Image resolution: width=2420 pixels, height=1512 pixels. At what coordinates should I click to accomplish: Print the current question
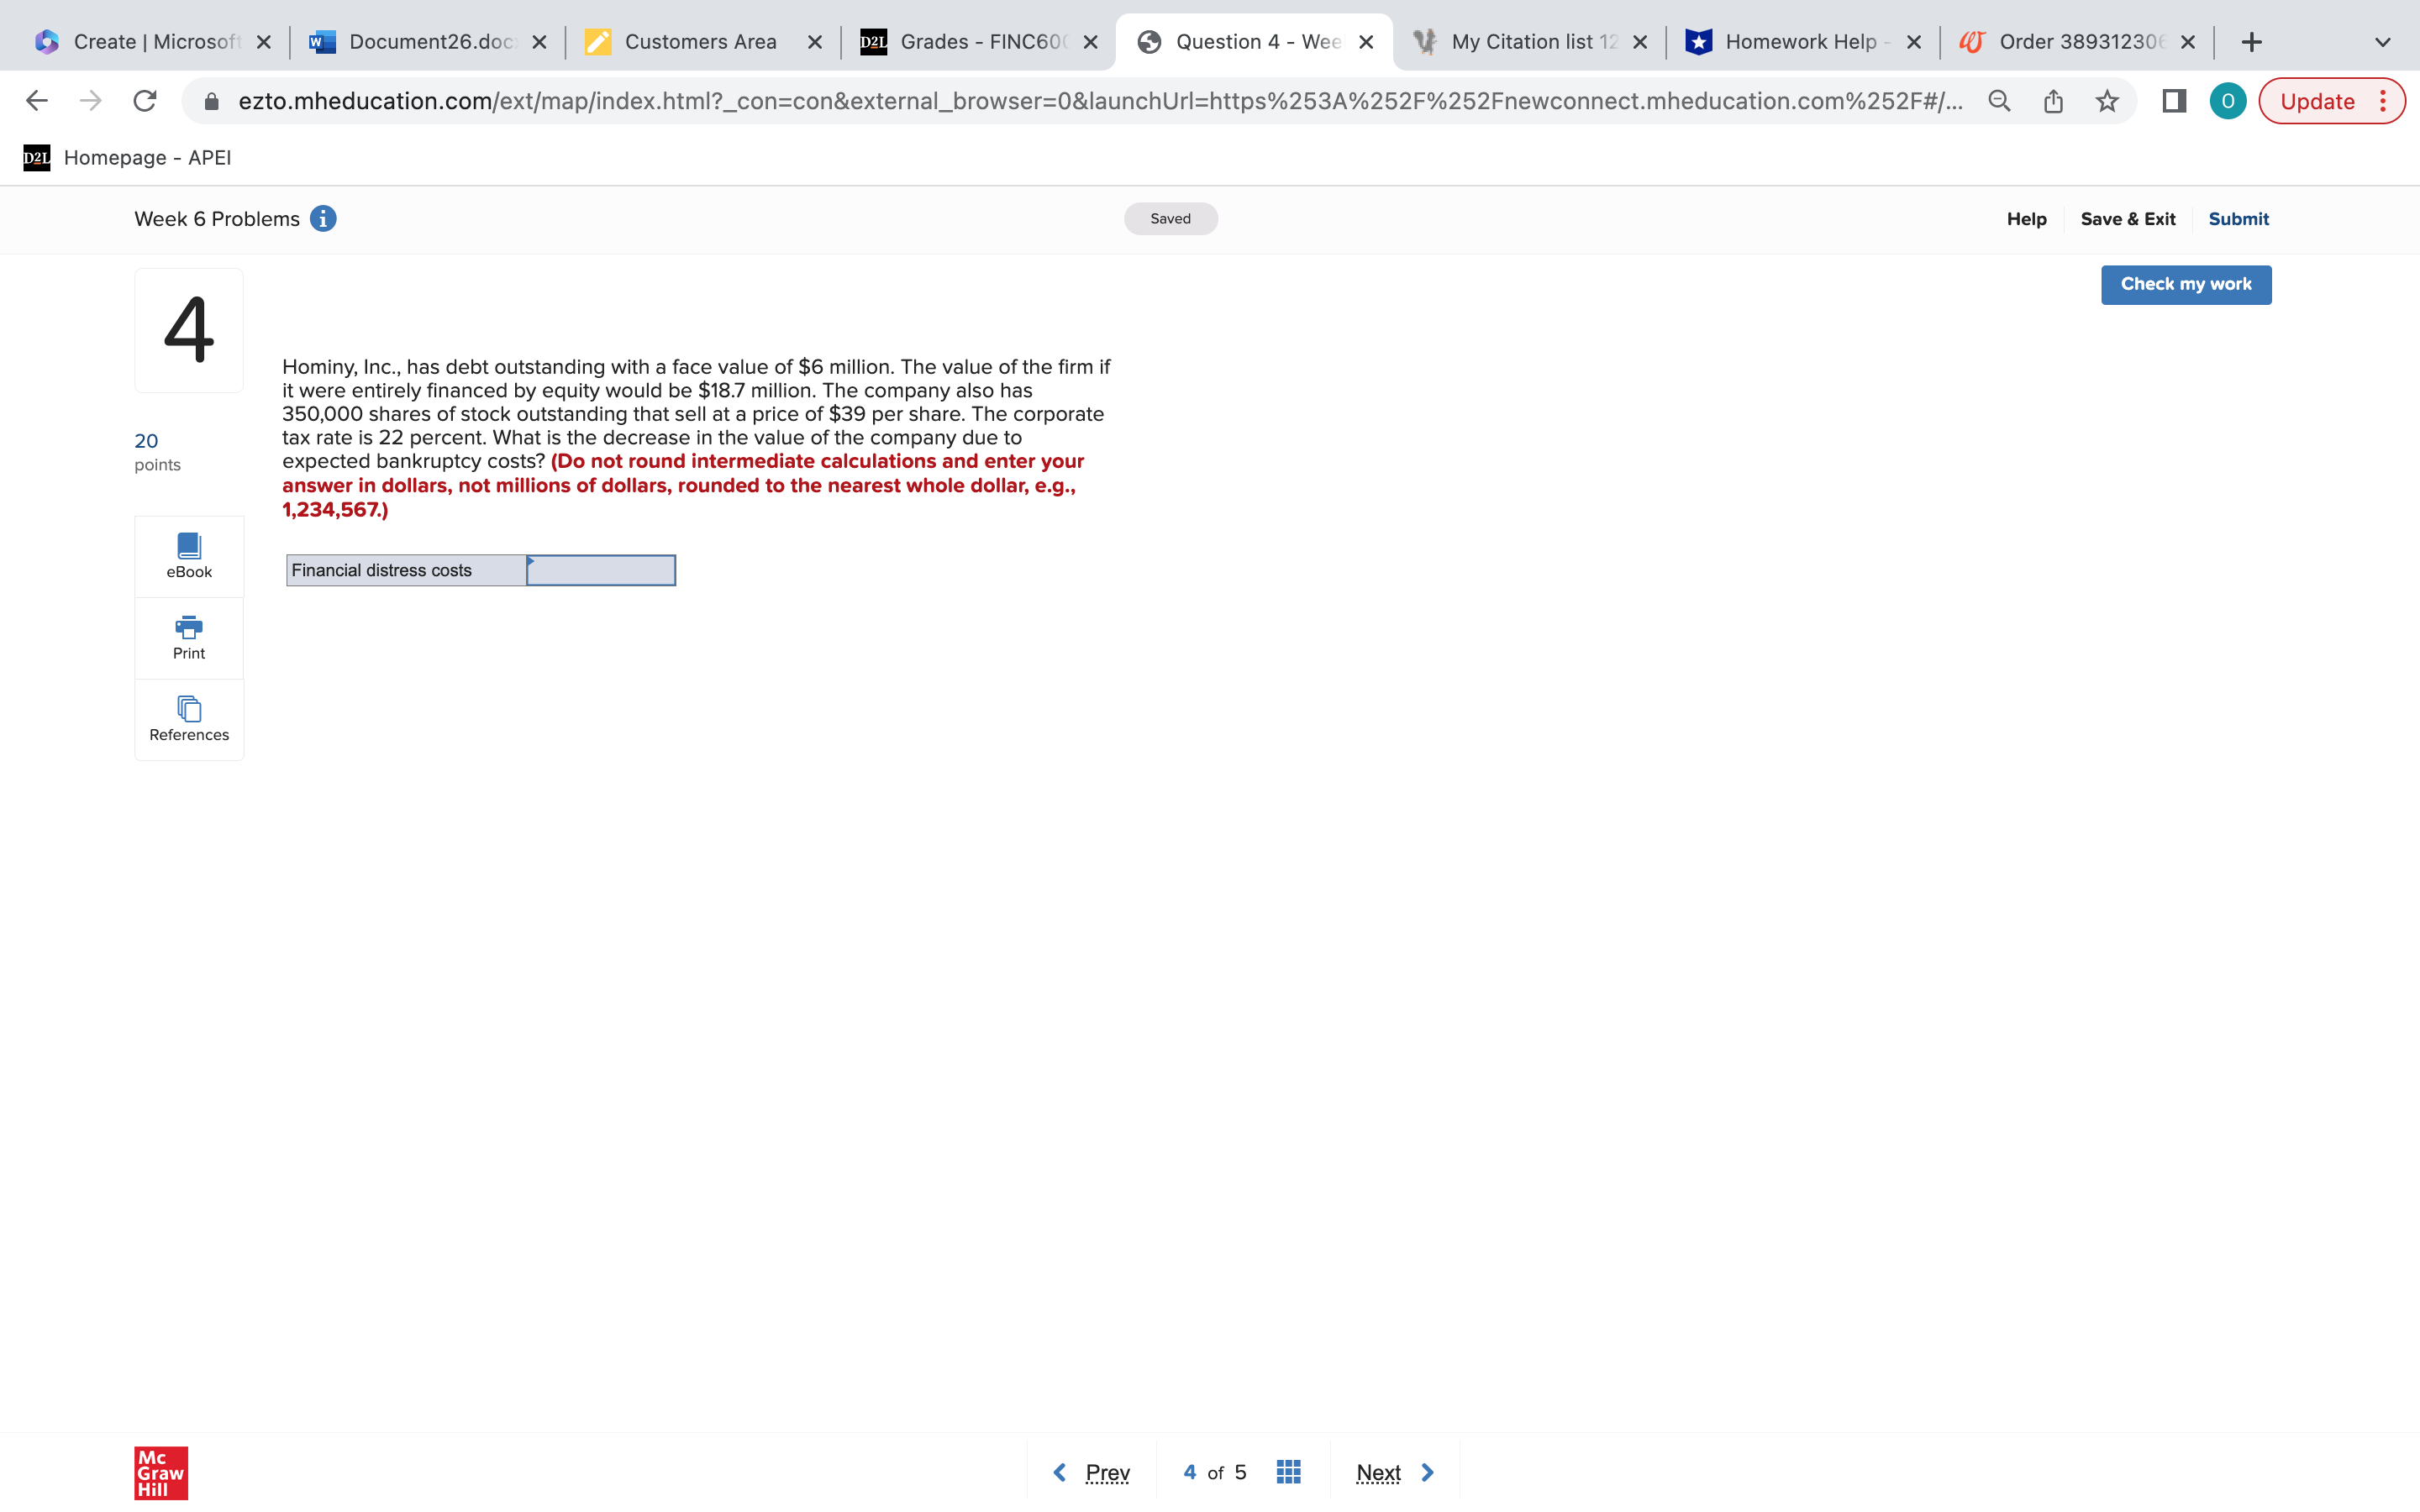coord(189,637)
